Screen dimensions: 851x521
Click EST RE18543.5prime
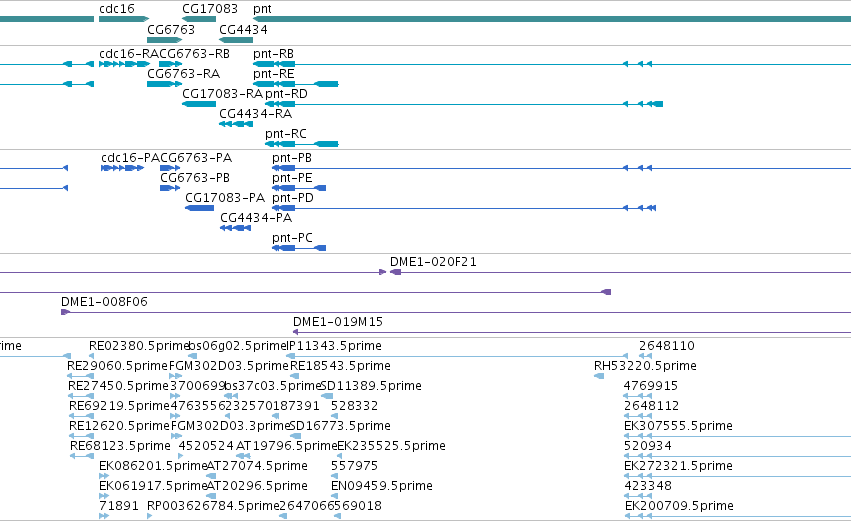tap(340, 366)
